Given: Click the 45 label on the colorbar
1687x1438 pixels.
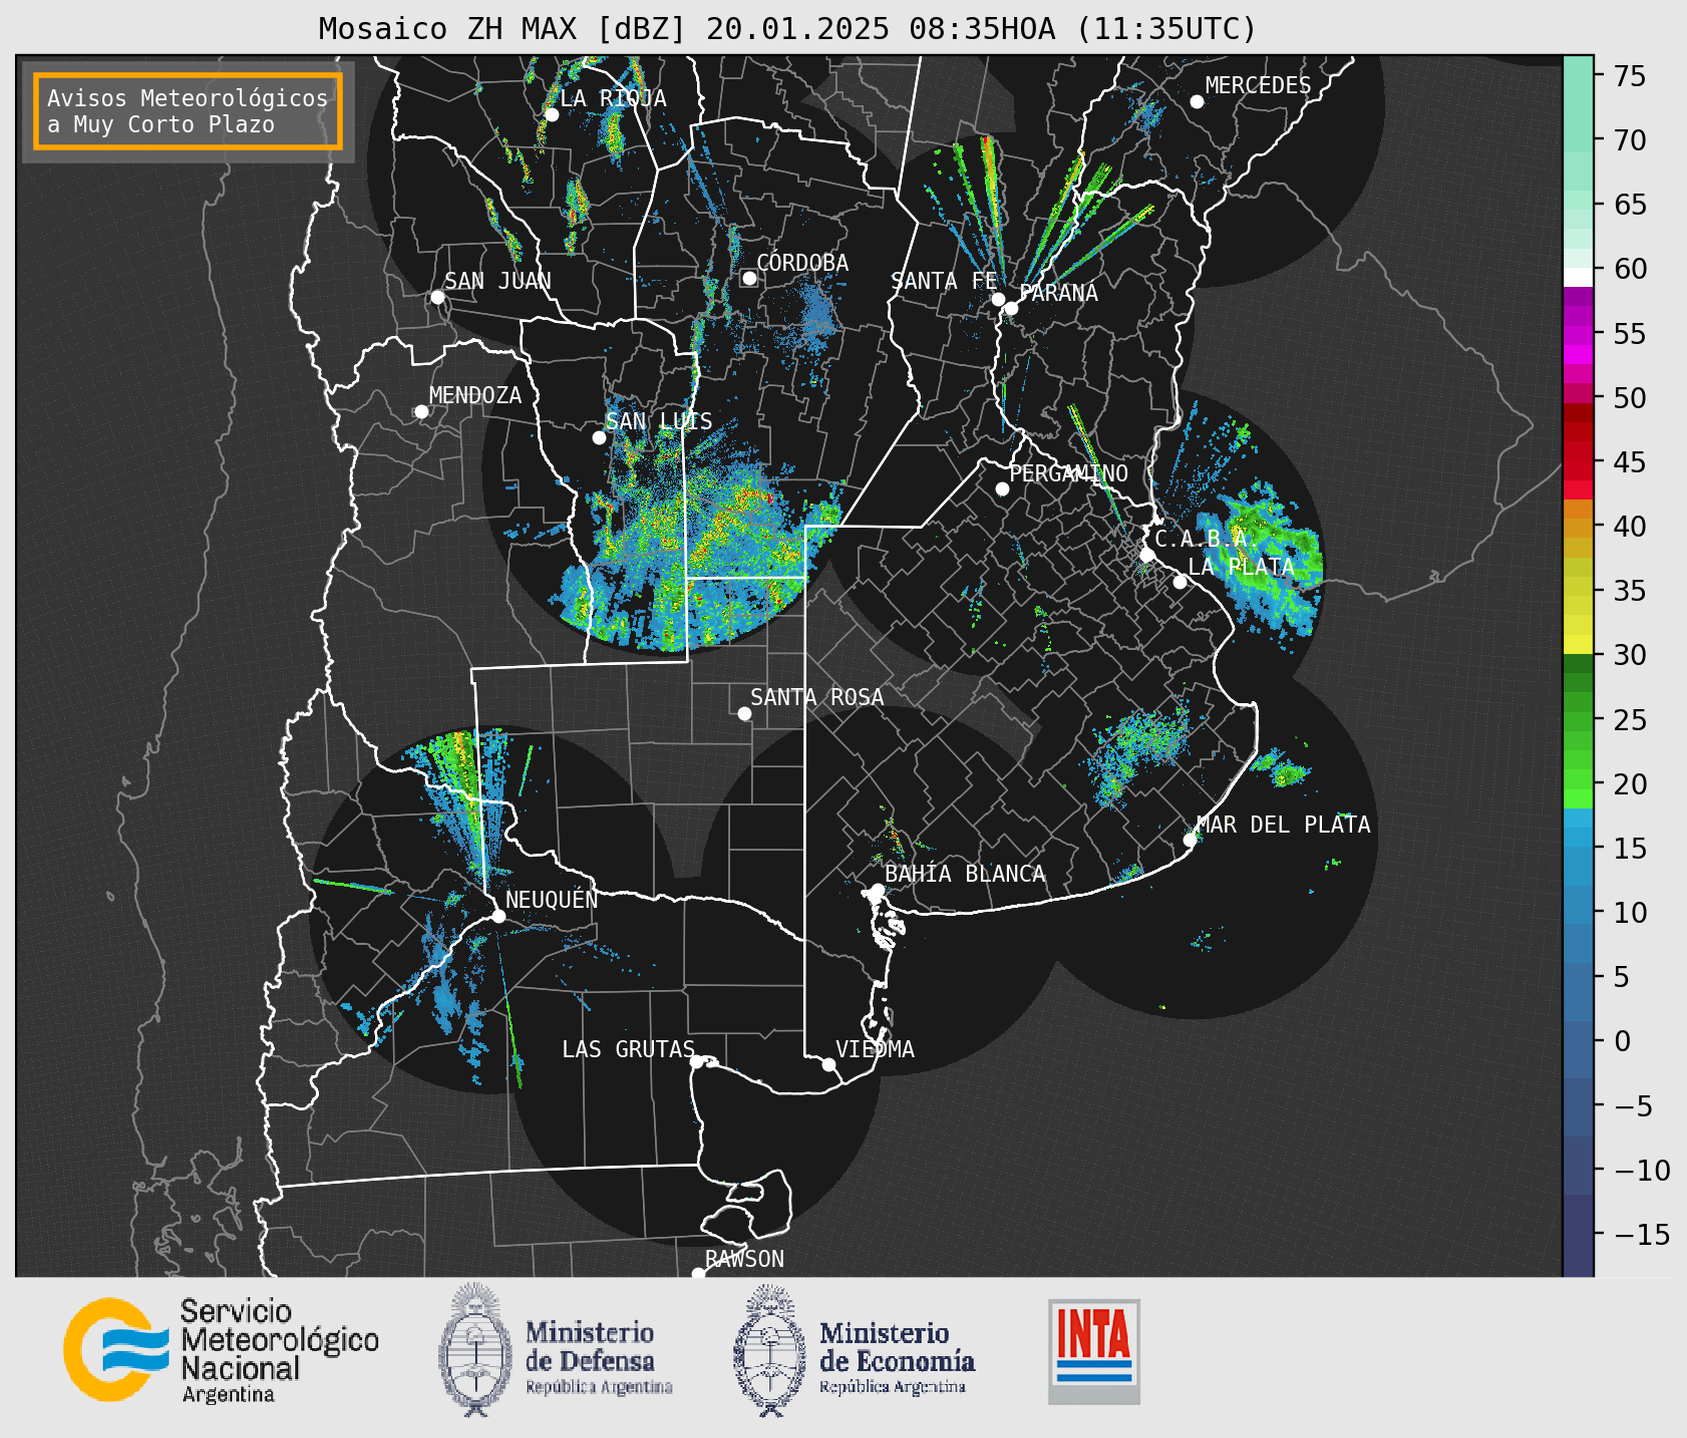Looking at the screenshot, I should [x=1629, y=462].
